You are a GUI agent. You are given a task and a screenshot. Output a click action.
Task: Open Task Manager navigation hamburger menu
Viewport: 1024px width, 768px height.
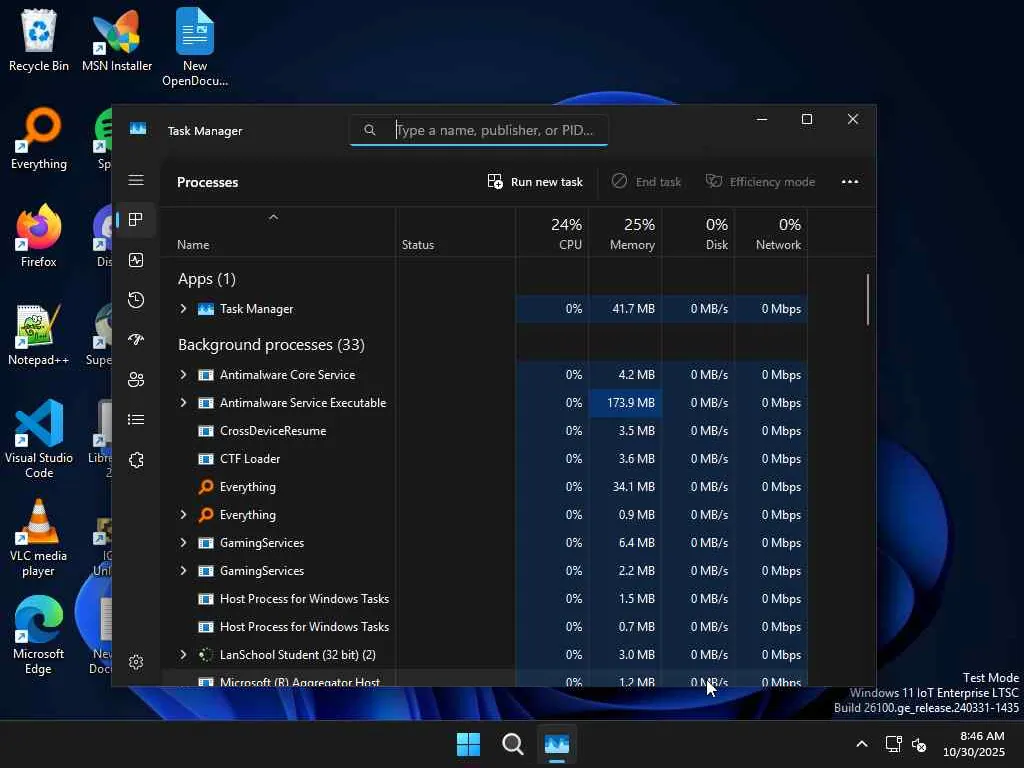[136, 180]
